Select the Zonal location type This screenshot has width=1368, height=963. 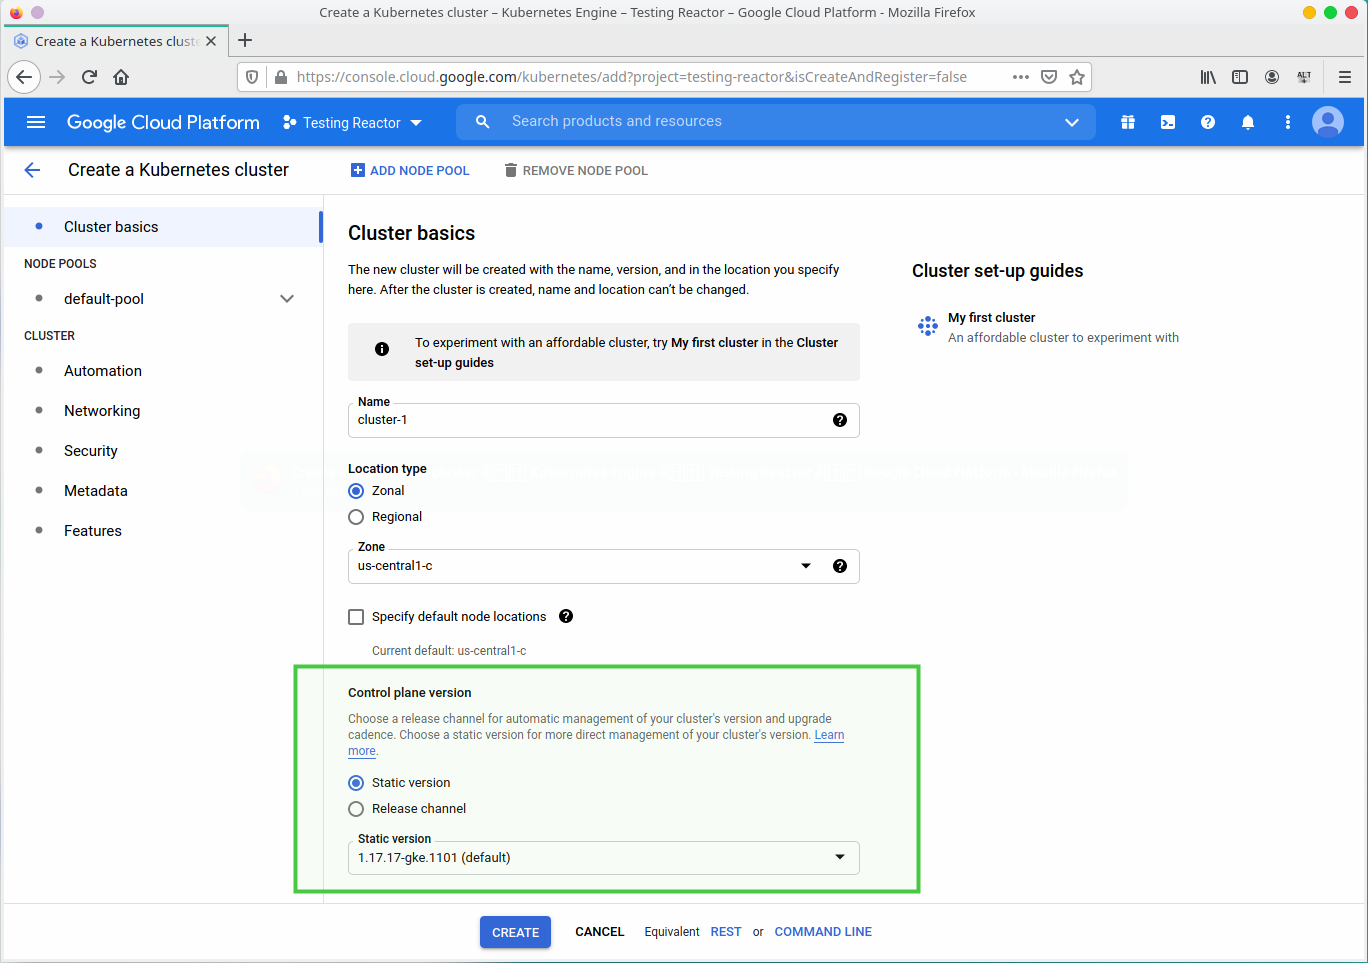(x=356, y=491)
